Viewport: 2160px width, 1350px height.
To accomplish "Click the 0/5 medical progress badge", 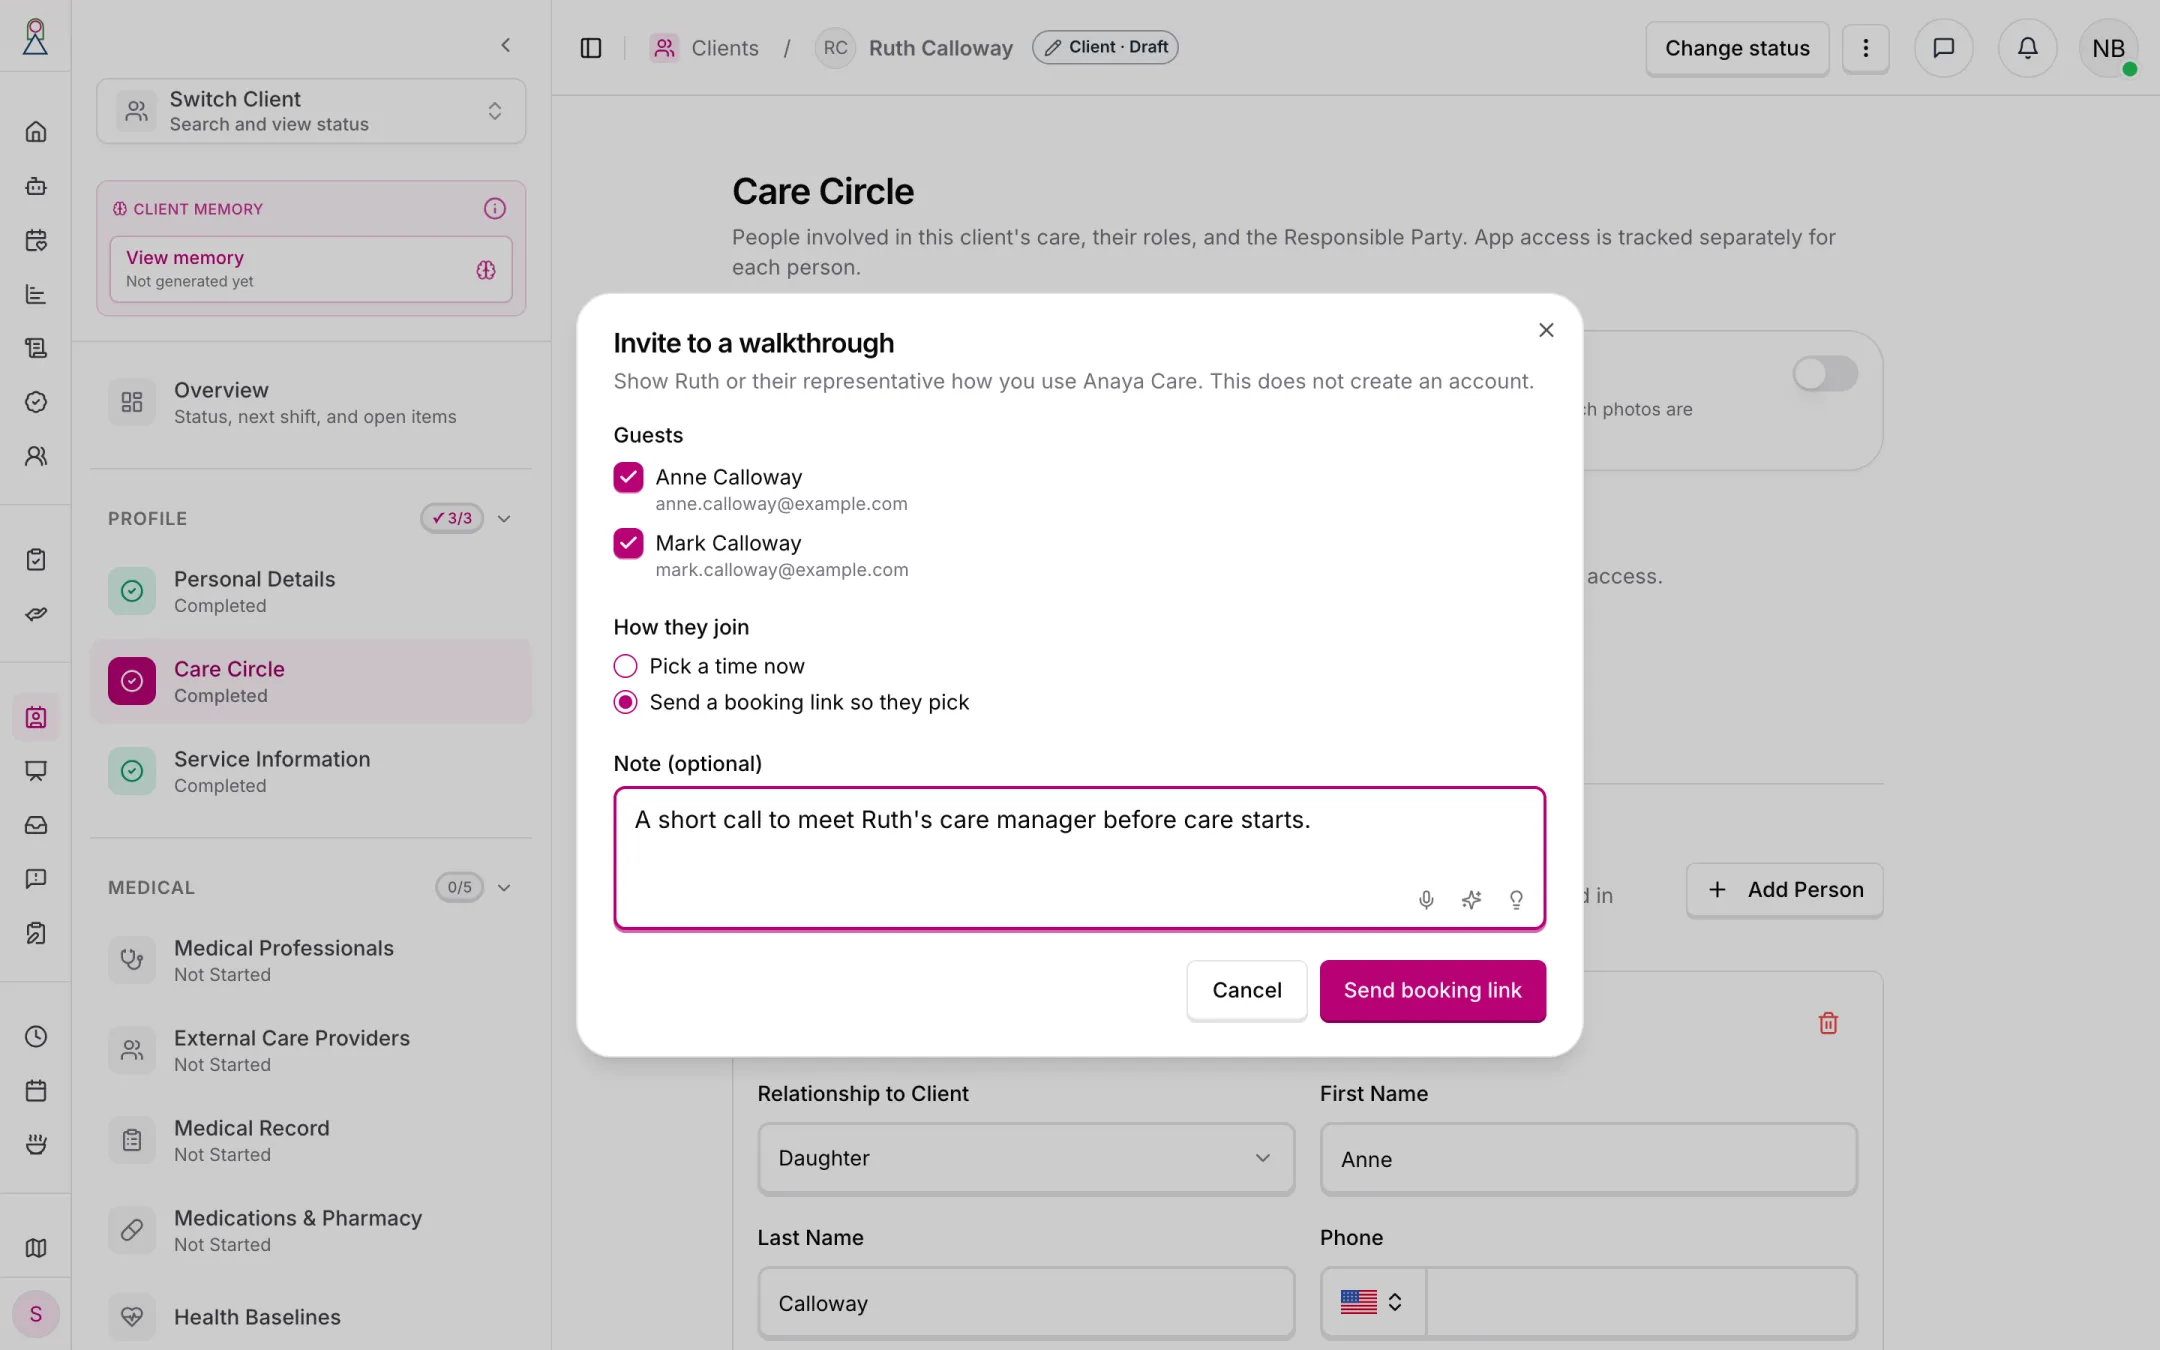I will 459,887.
